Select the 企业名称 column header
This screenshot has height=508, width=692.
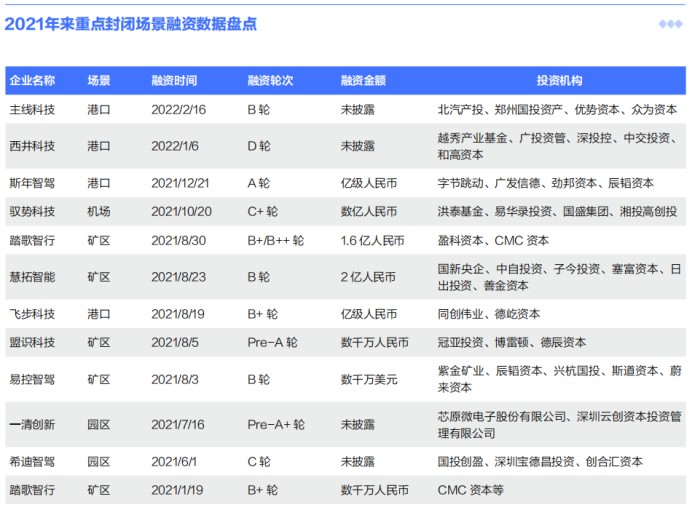[32, 81]
